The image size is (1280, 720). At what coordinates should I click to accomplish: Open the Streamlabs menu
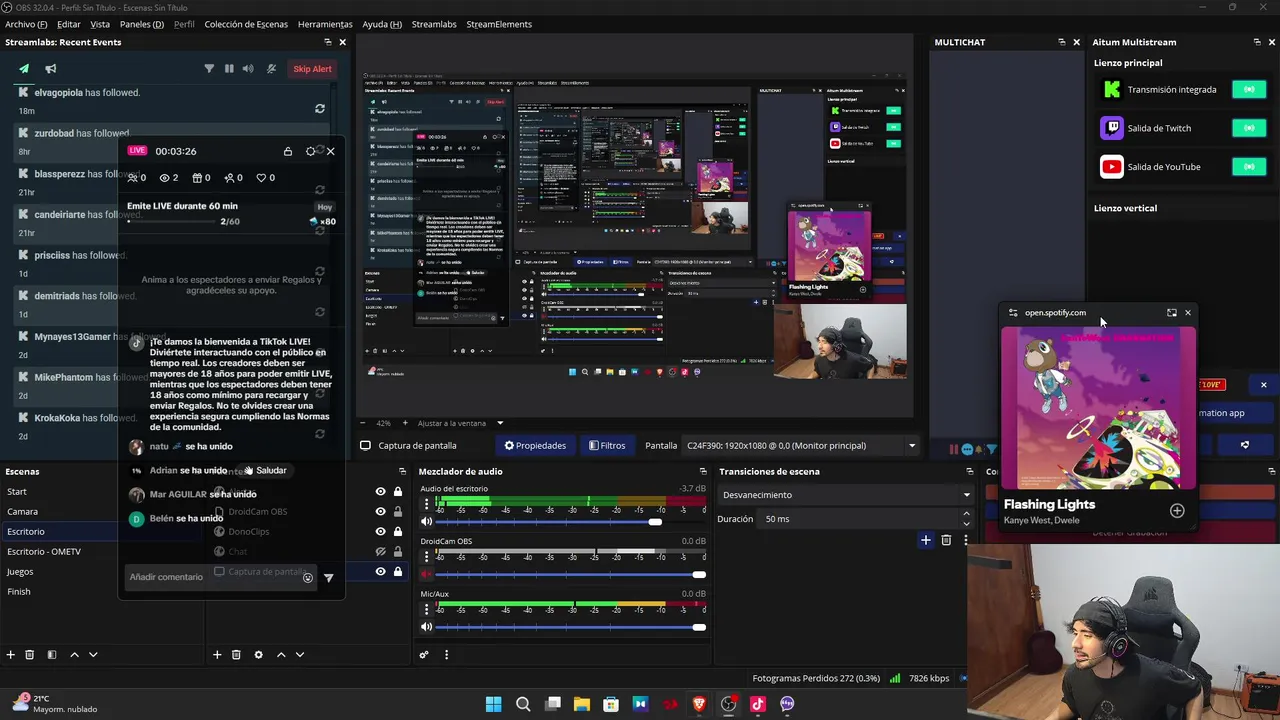pyautogui.click(x=434, y=24)
